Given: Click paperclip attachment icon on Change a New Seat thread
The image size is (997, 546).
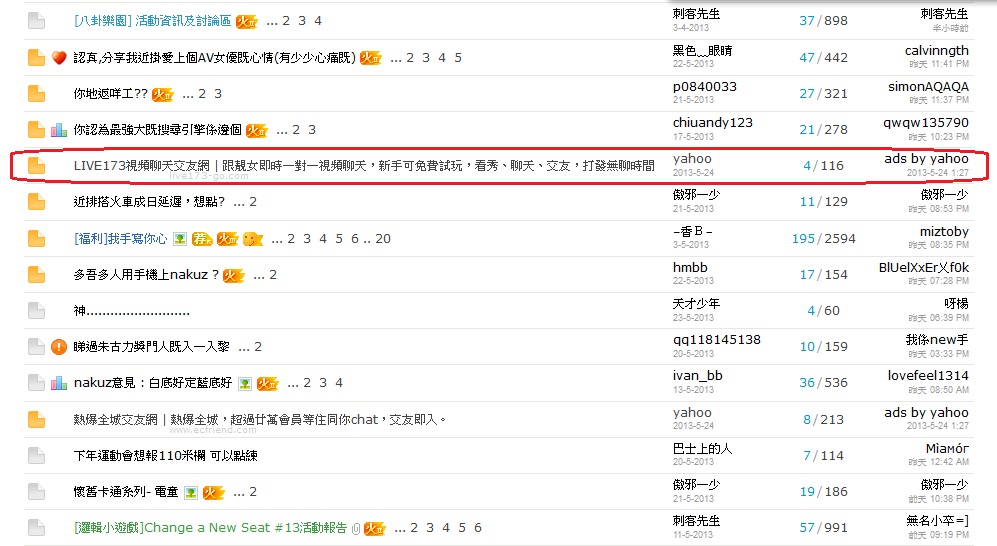Looking at the screenshot, I should 356,528.
